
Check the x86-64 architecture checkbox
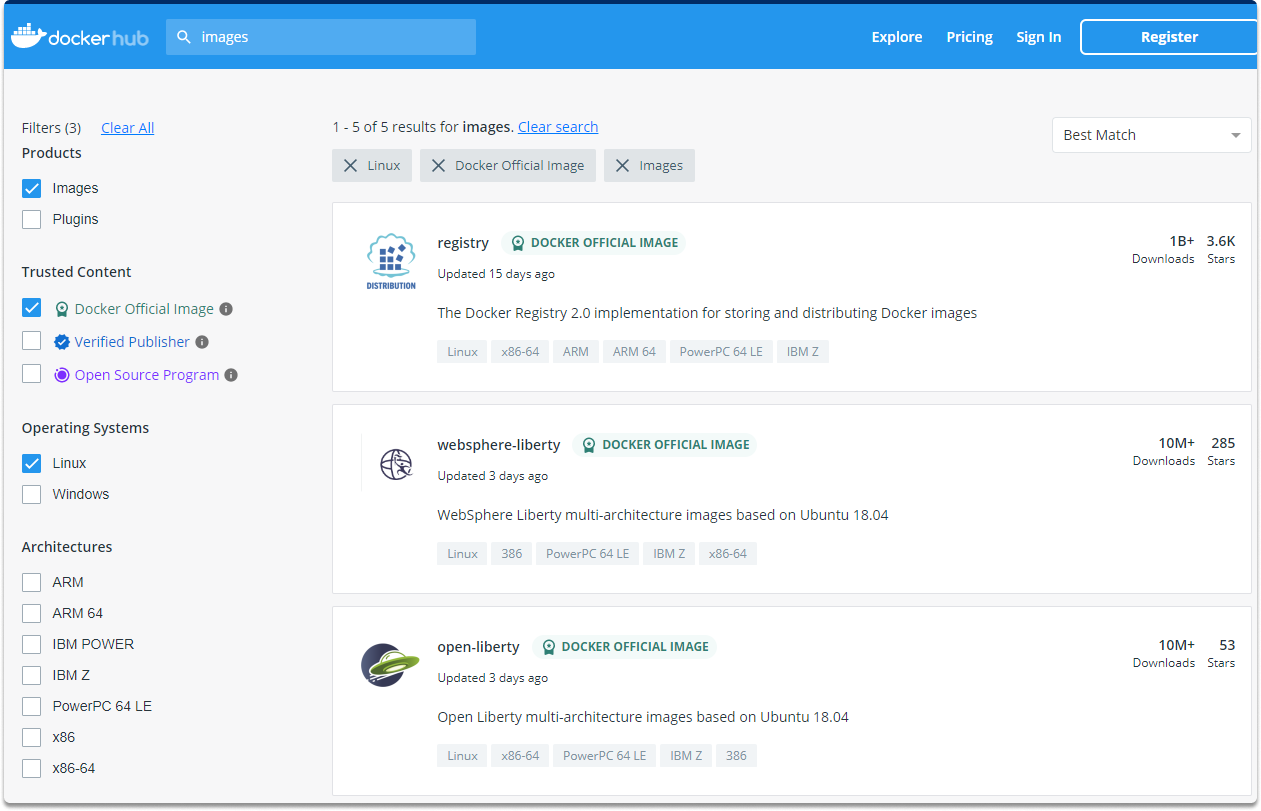tap(32, 768)
